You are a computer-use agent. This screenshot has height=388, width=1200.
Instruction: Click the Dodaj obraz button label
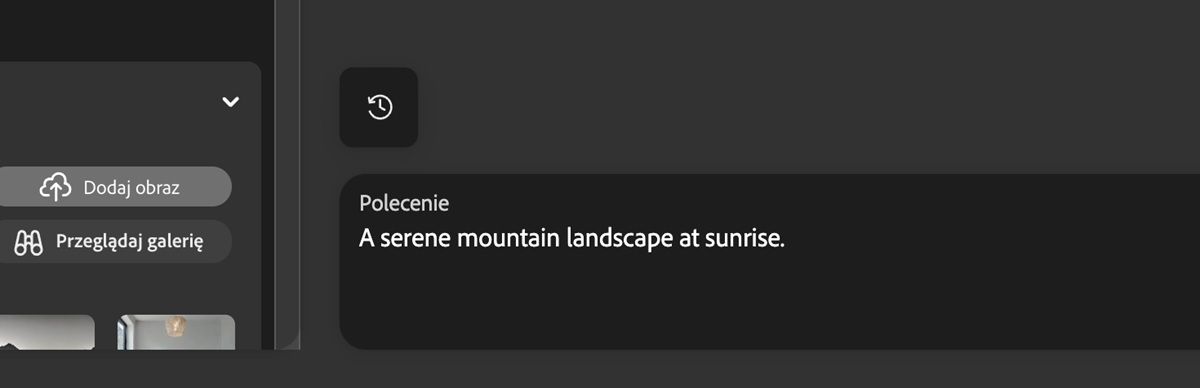132,187
